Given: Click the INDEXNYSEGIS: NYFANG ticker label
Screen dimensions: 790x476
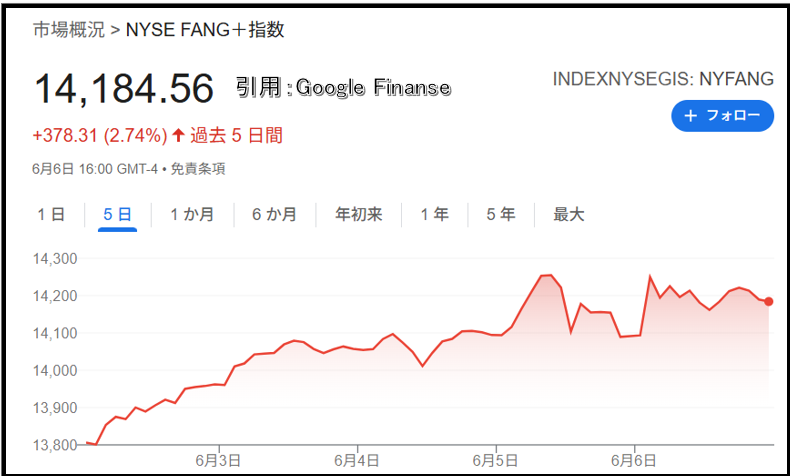Looking at the screenshot, I should pyautogui.click(x=663, y=79).
